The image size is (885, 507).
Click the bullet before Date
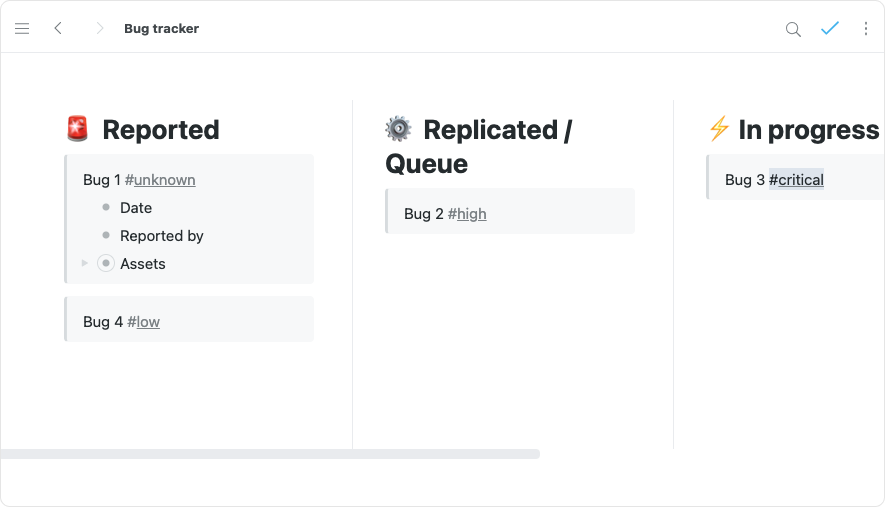coord(106,208)
